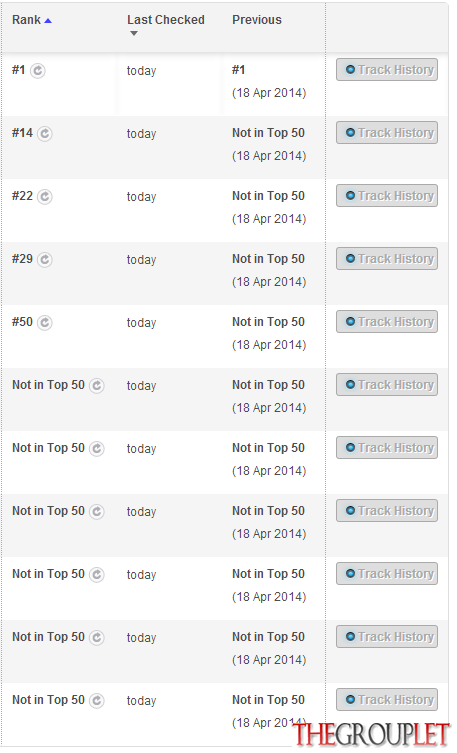Viewport: 457px width, 753px height.
Task: Refresh the #1 rank icon
Action: [37, 71]
